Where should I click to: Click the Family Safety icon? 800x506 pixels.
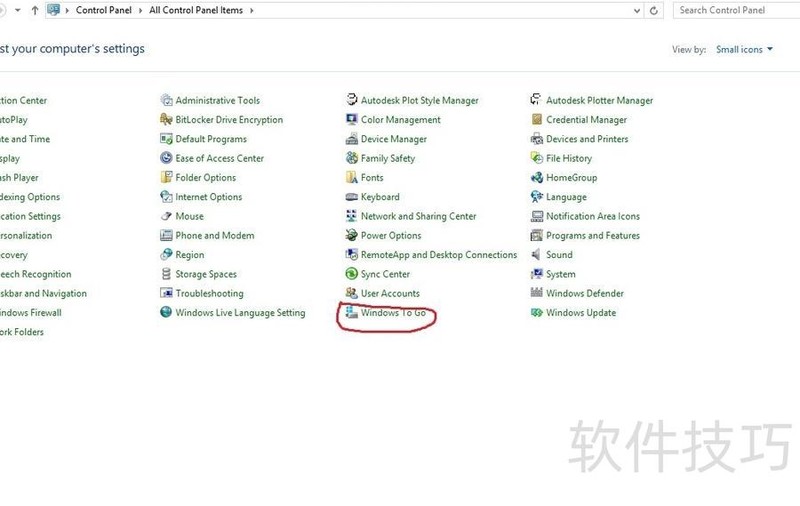[352, 158]
